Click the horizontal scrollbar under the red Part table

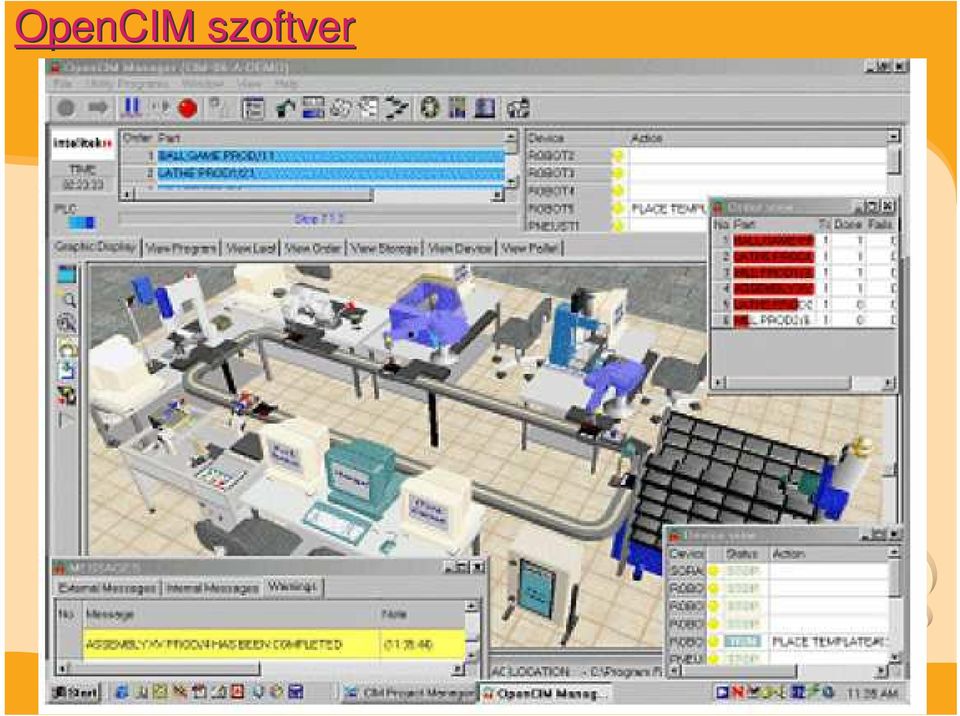pyautogui.click(x=803, y=383)
